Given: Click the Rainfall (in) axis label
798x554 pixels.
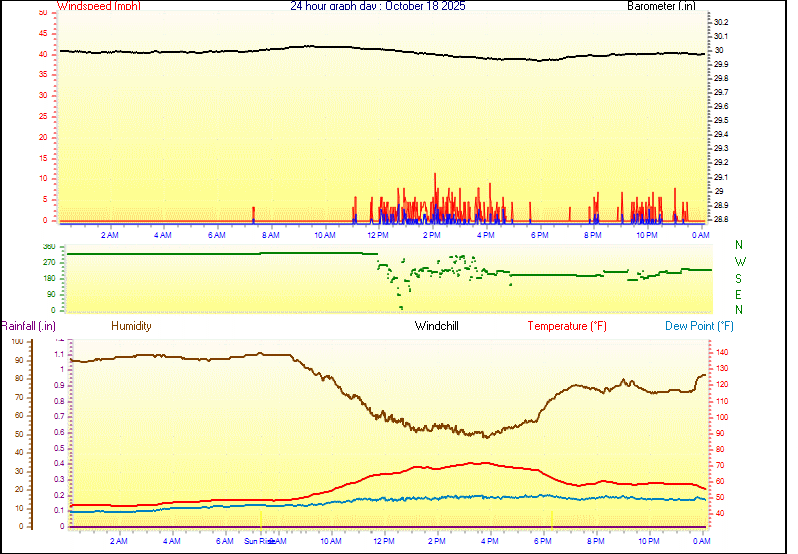Looking at the screenshot, I should tap(28, 326).
